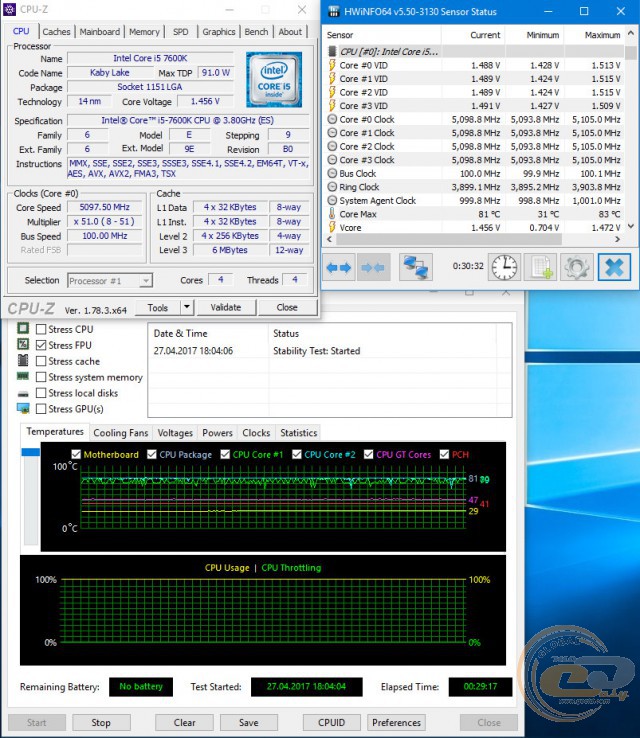Switch to the Voltages tab

tap(175, 433)
